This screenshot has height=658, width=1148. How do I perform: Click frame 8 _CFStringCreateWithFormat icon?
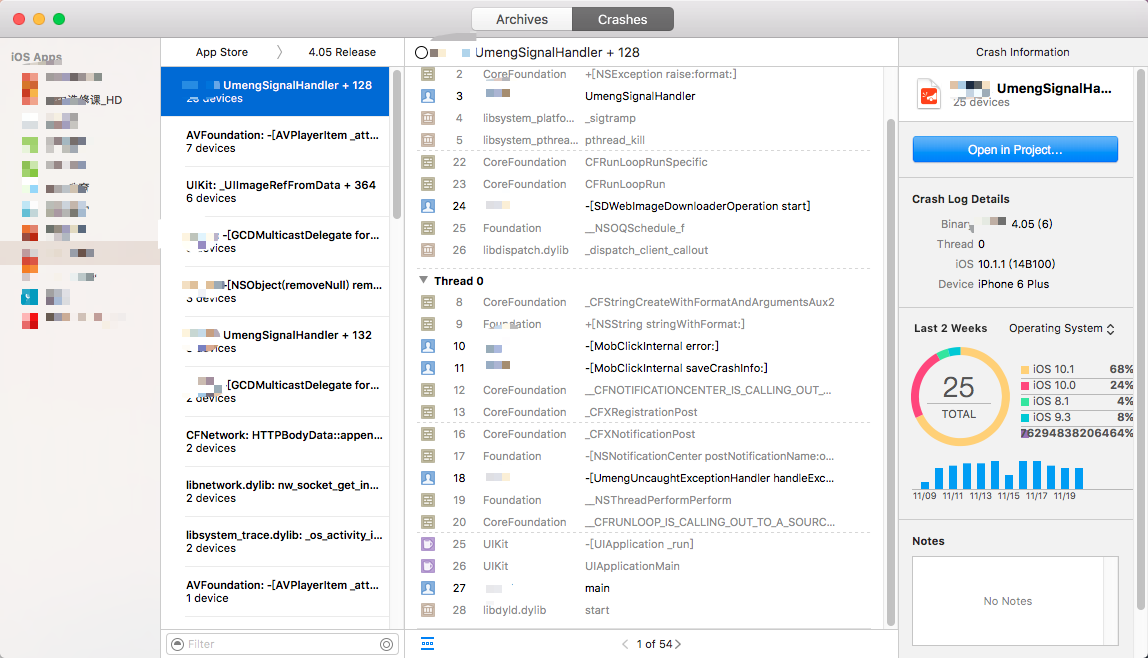coord(428,302)
